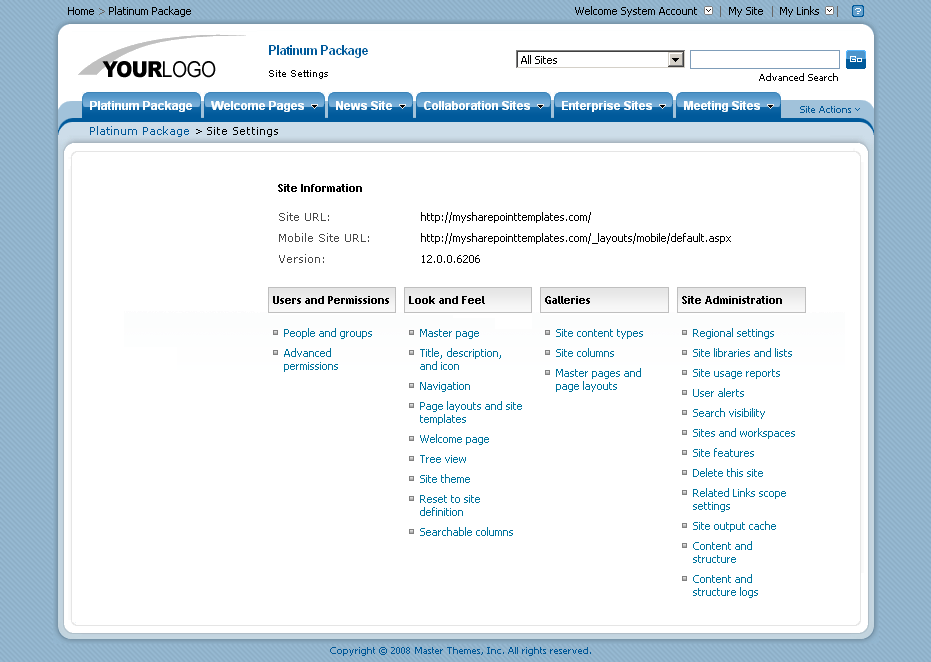Click the Go search icon
Viewport: 931px width, 662px height.
pyautogui.click(x=855, y=59)
